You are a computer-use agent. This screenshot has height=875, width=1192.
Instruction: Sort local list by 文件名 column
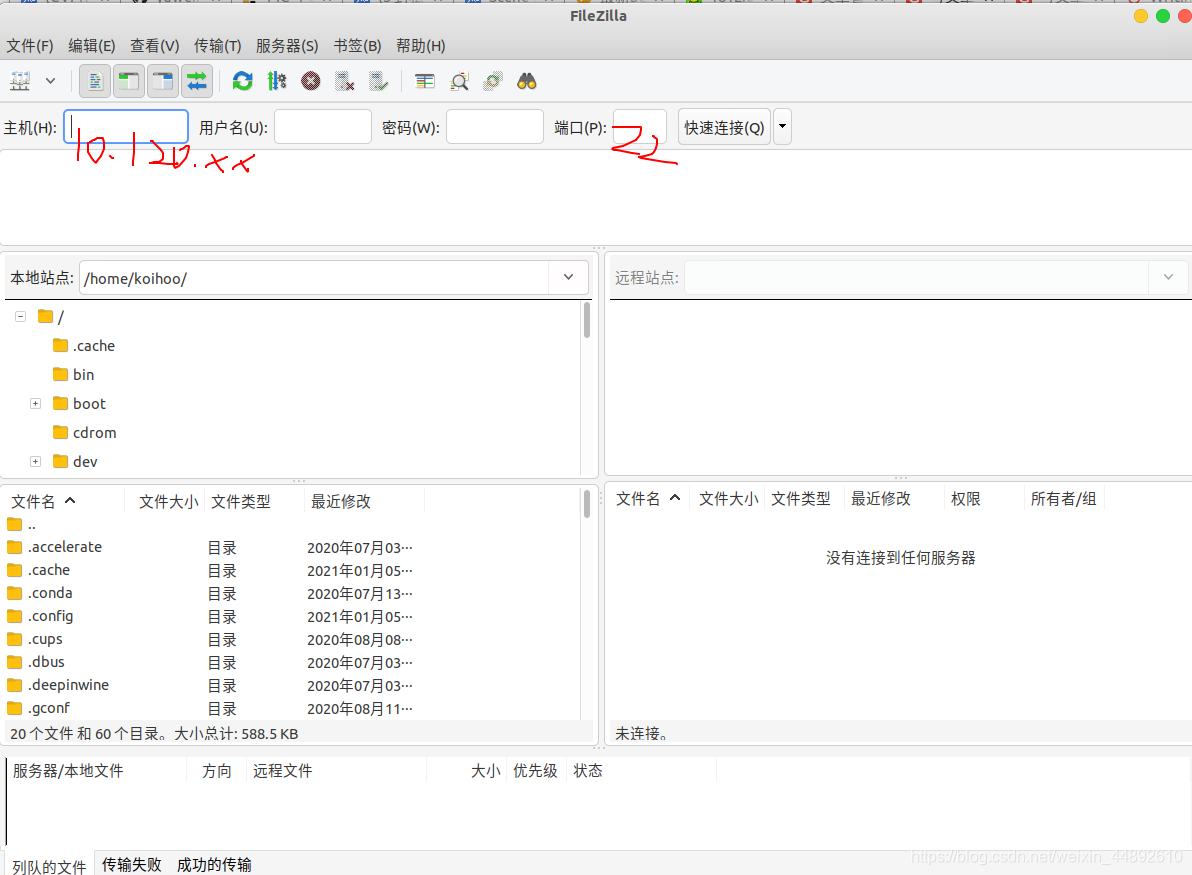(64, 501)
